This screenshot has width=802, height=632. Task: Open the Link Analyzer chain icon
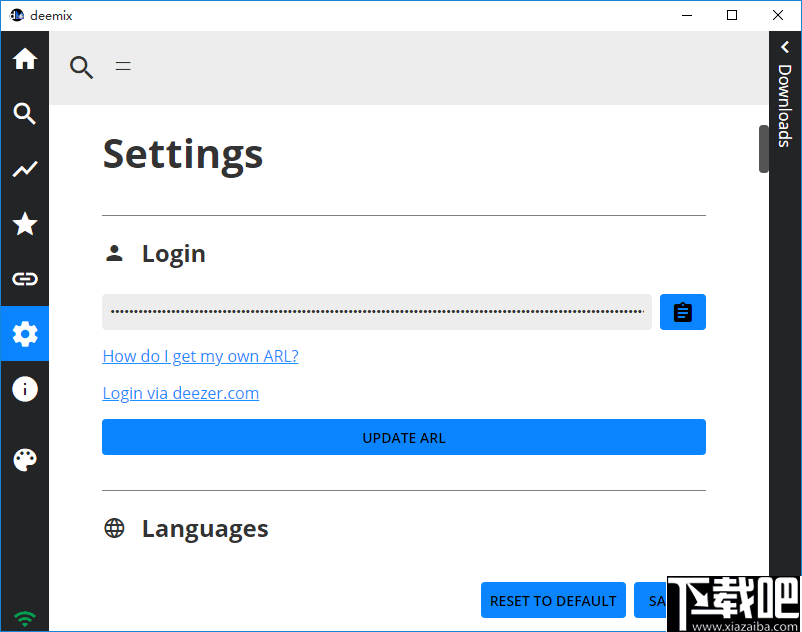coord(25,279)
